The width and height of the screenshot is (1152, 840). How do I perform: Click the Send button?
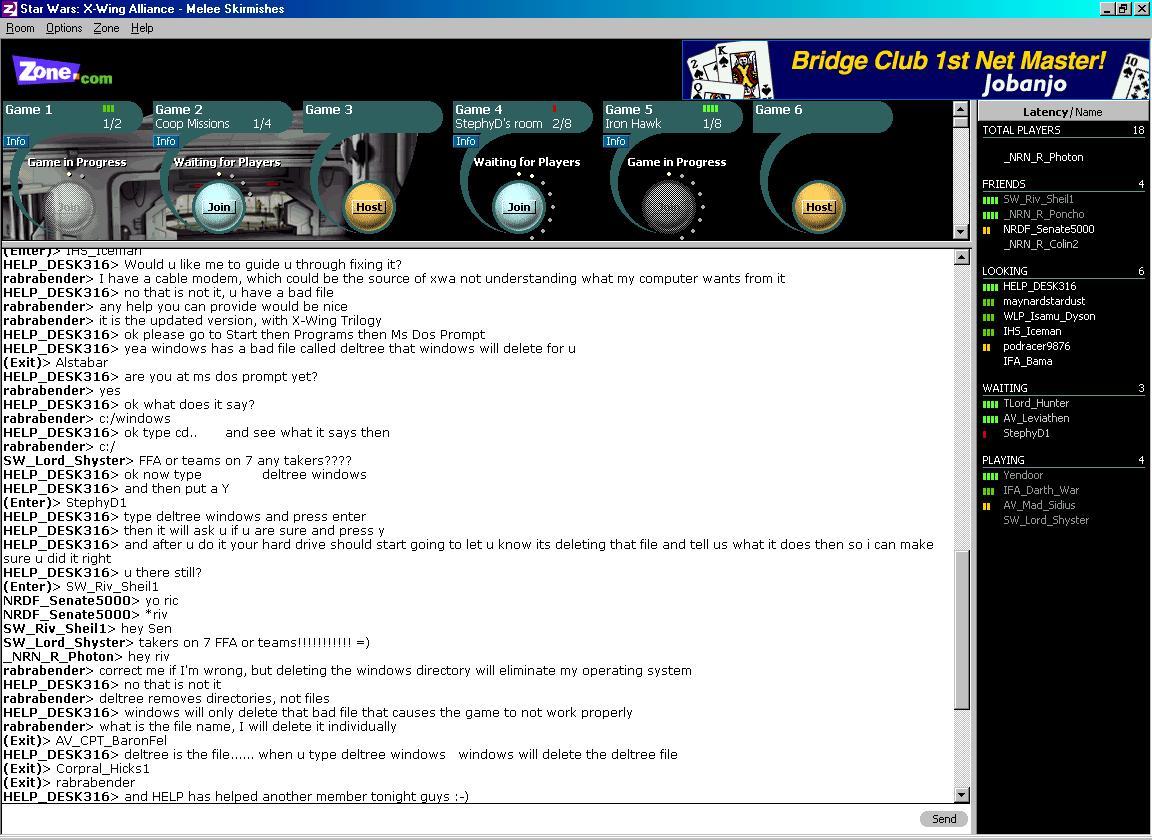[944, 819]
